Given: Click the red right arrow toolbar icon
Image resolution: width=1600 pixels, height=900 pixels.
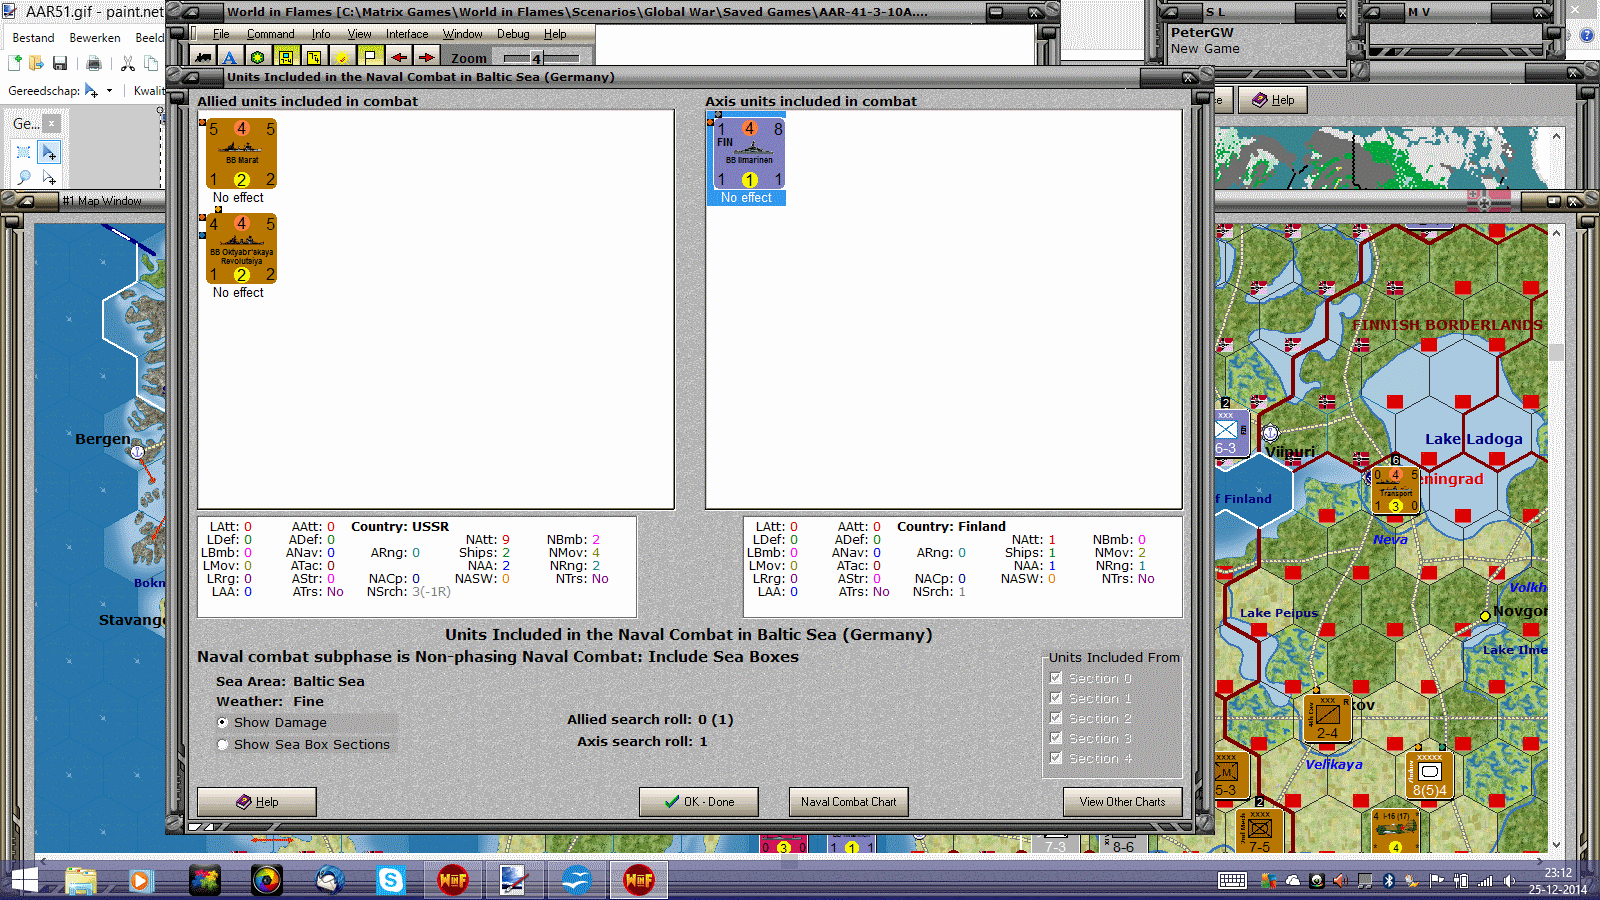Looking at the screenshot, I should point(426,58).
